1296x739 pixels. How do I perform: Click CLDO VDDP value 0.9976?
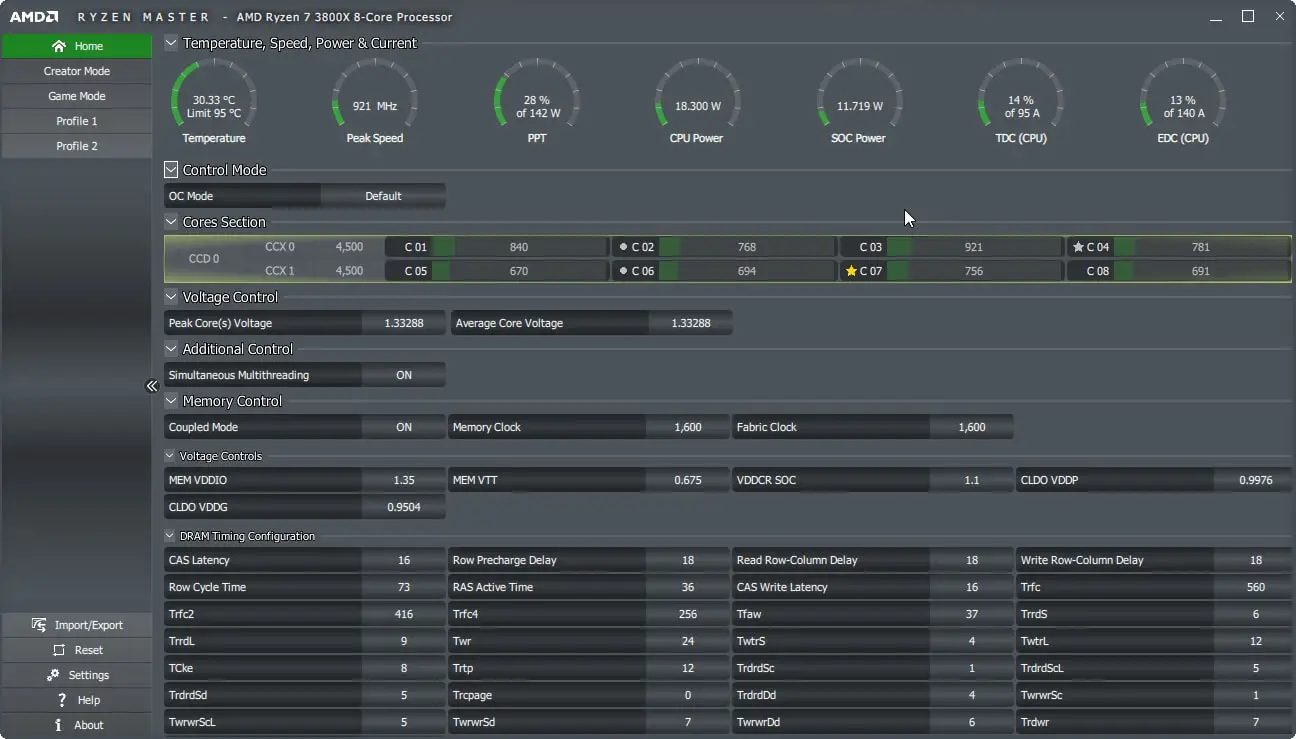click(1256, 480)
